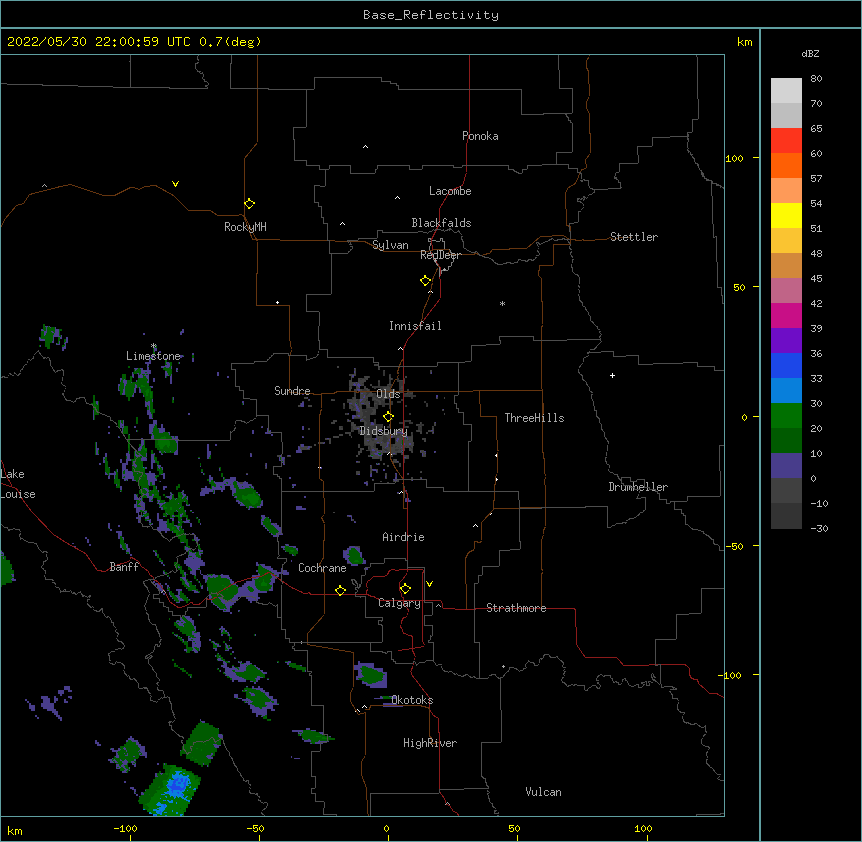Viewport: 862px width, 842px height.
Task: Click the yellow 54 dBZ legend swatch
Action: coord(786,215)
